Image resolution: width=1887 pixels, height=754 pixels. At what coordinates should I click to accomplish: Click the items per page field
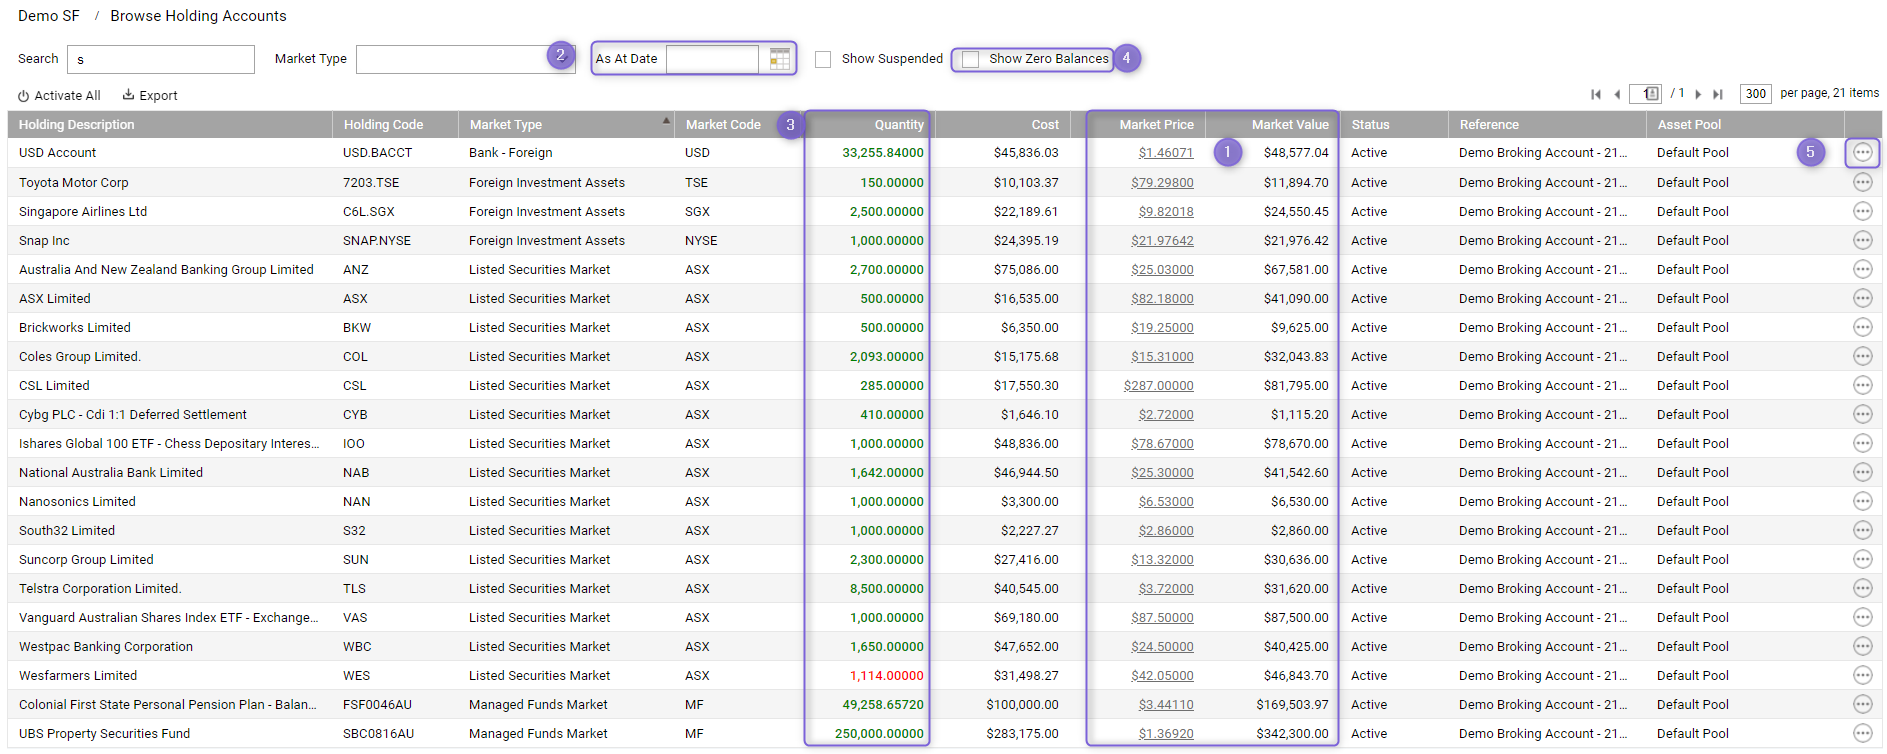coord(1755,93)
